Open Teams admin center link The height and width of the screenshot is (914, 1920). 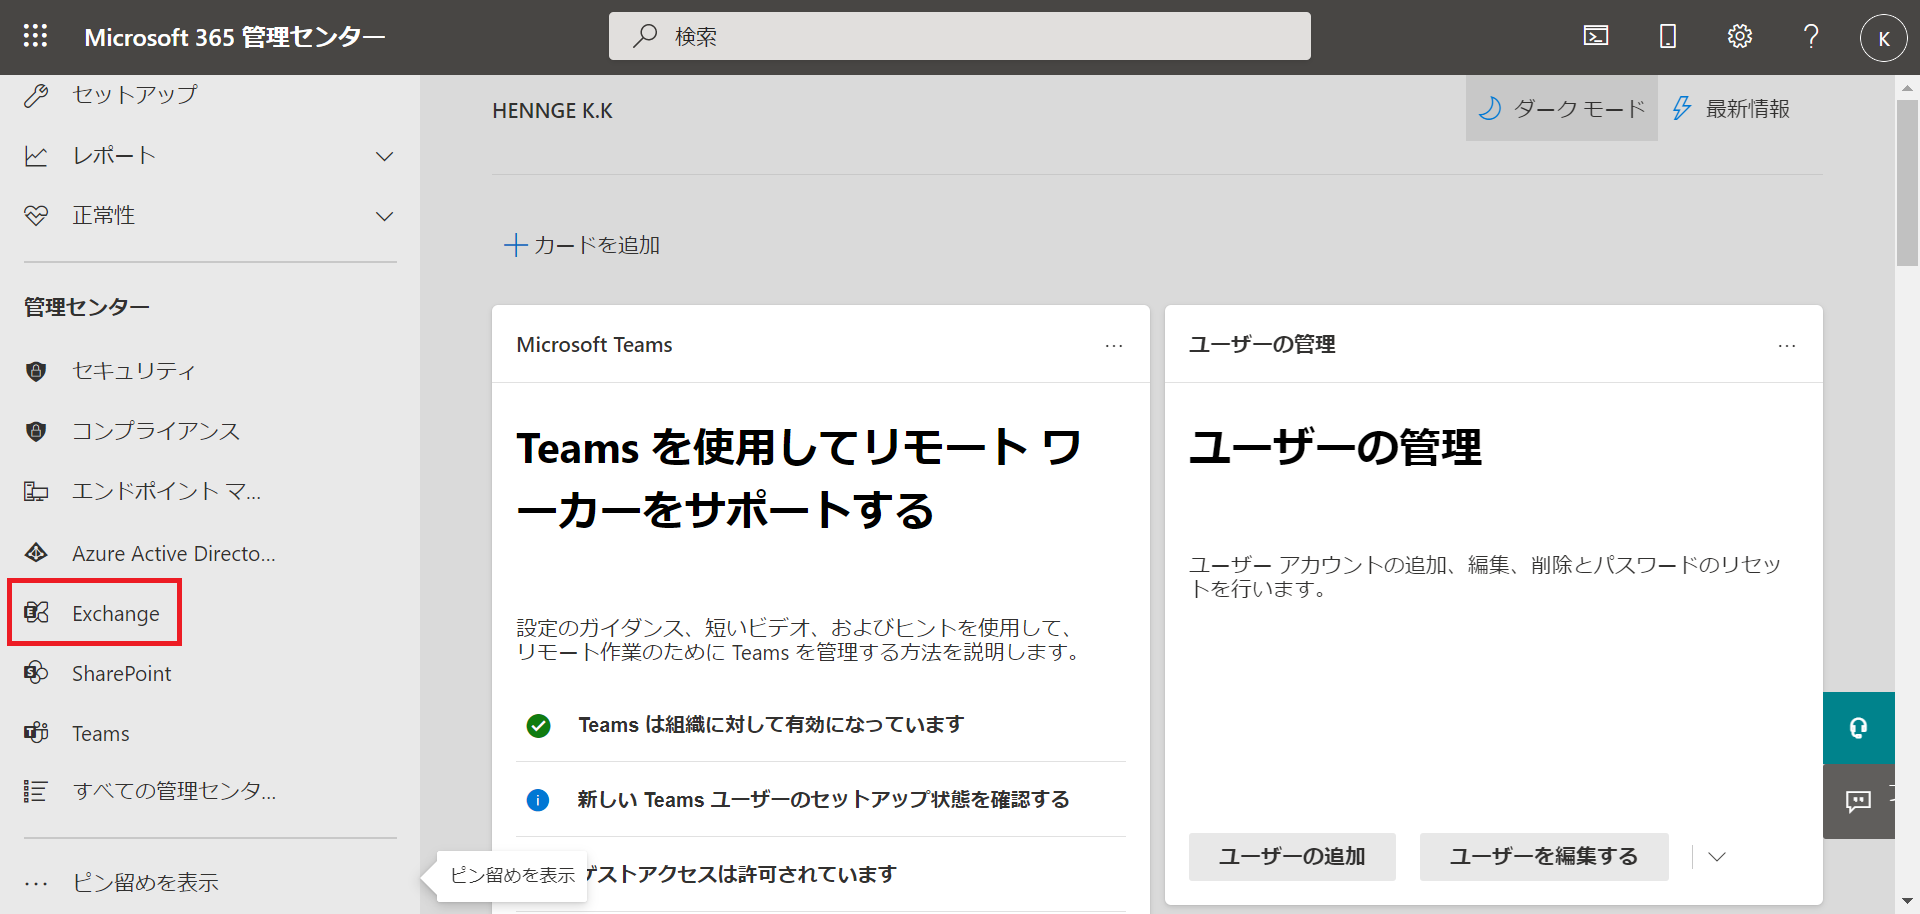click(x=100, y=733)
